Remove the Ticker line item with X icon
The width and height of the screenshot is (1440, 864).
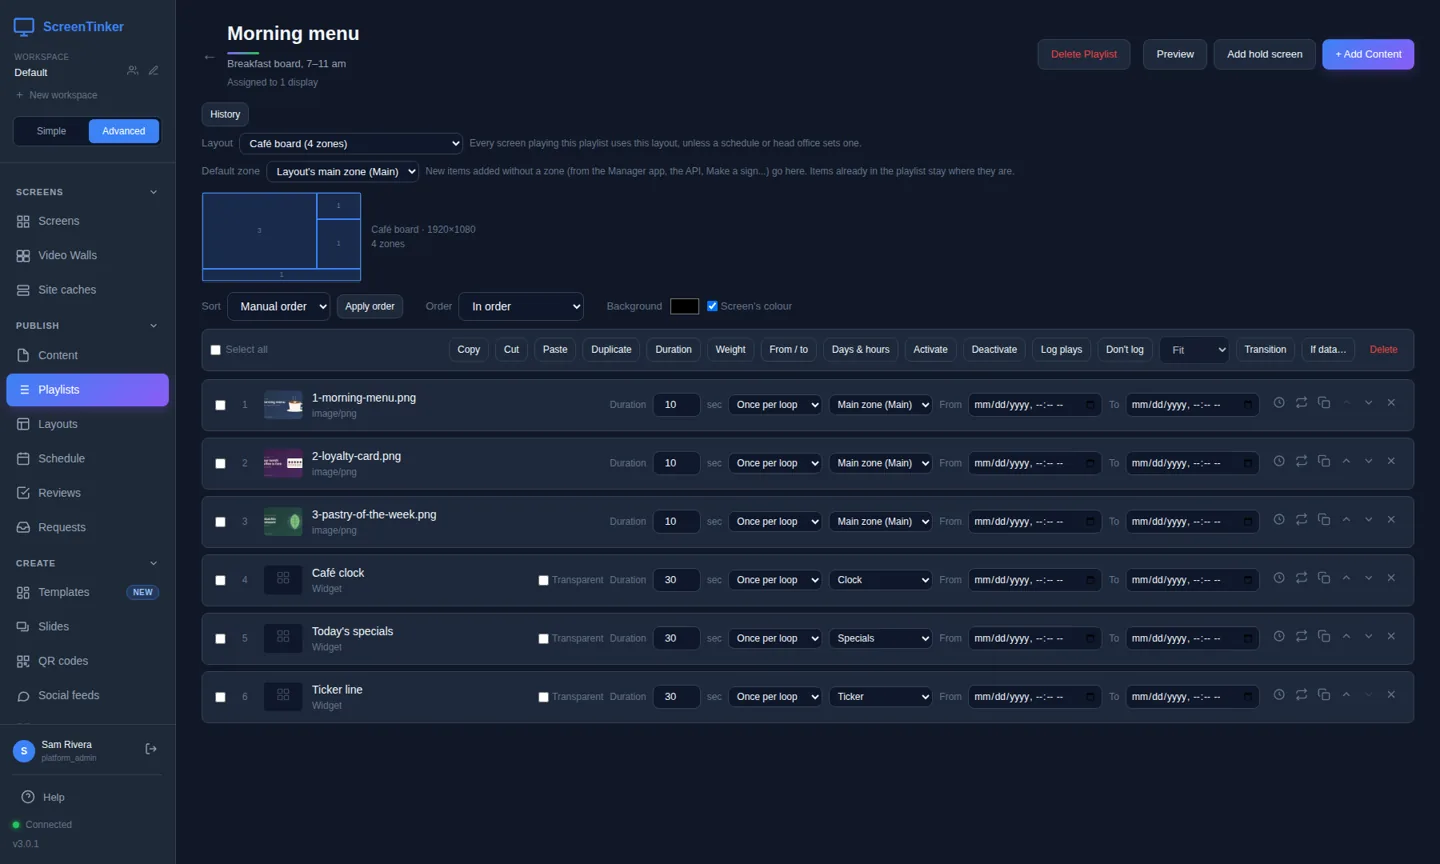click(1391, 695)
